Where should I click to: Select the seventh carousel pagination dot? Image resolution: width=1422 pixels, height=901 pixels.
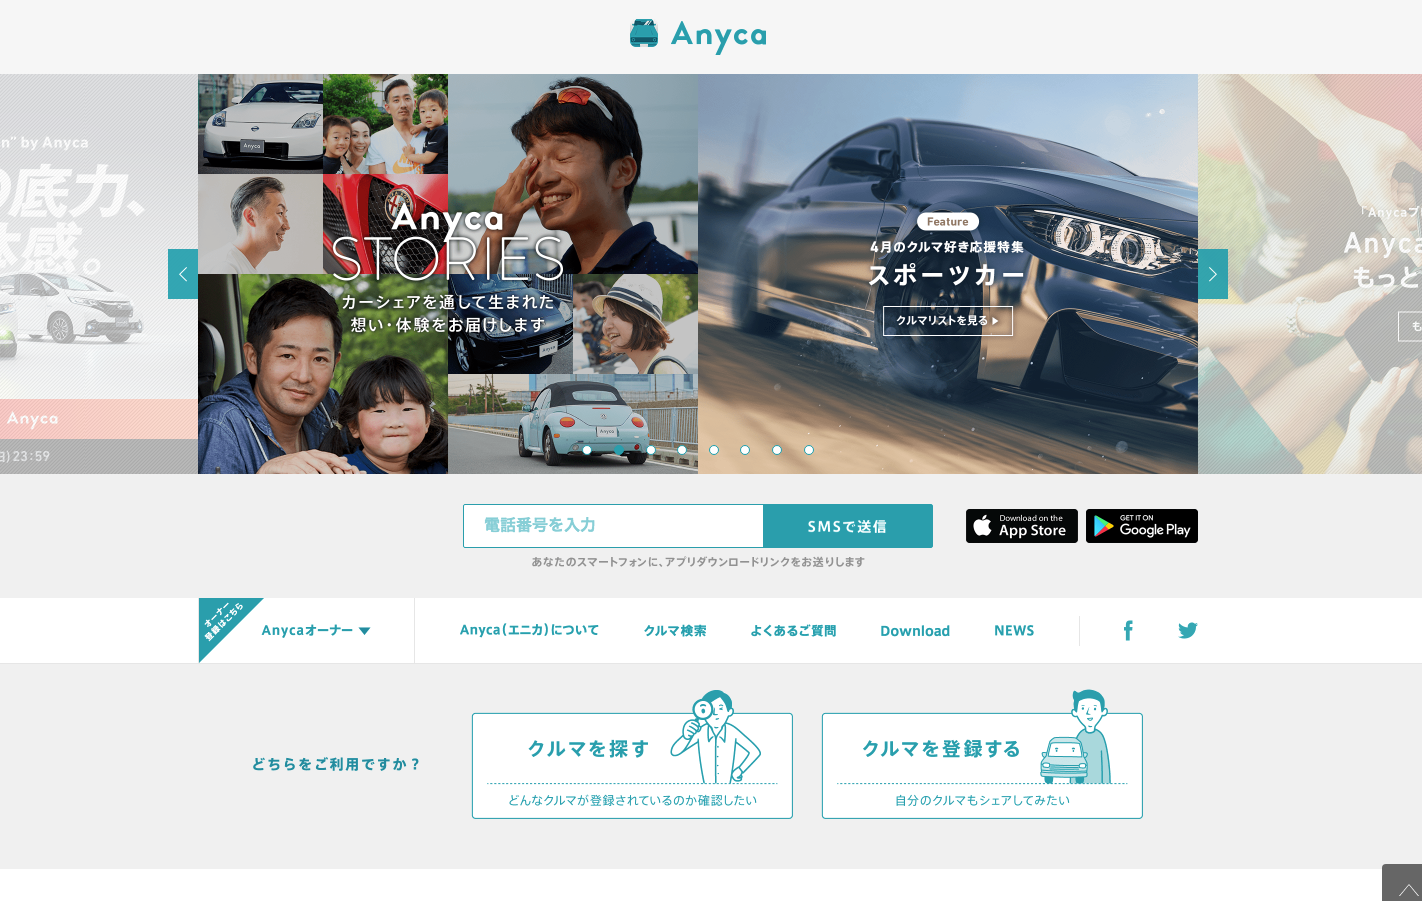tap(777, 450)
